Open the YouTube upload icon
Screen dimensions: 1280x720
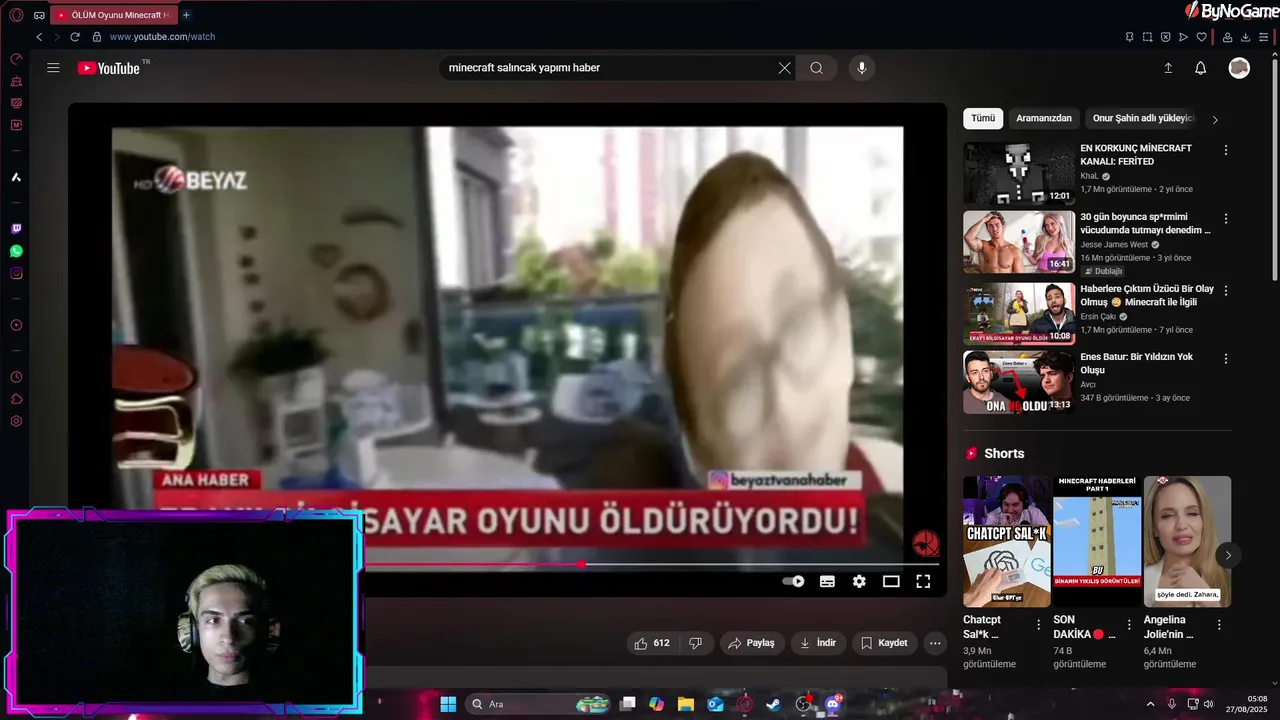click(x=1168, y=68)
